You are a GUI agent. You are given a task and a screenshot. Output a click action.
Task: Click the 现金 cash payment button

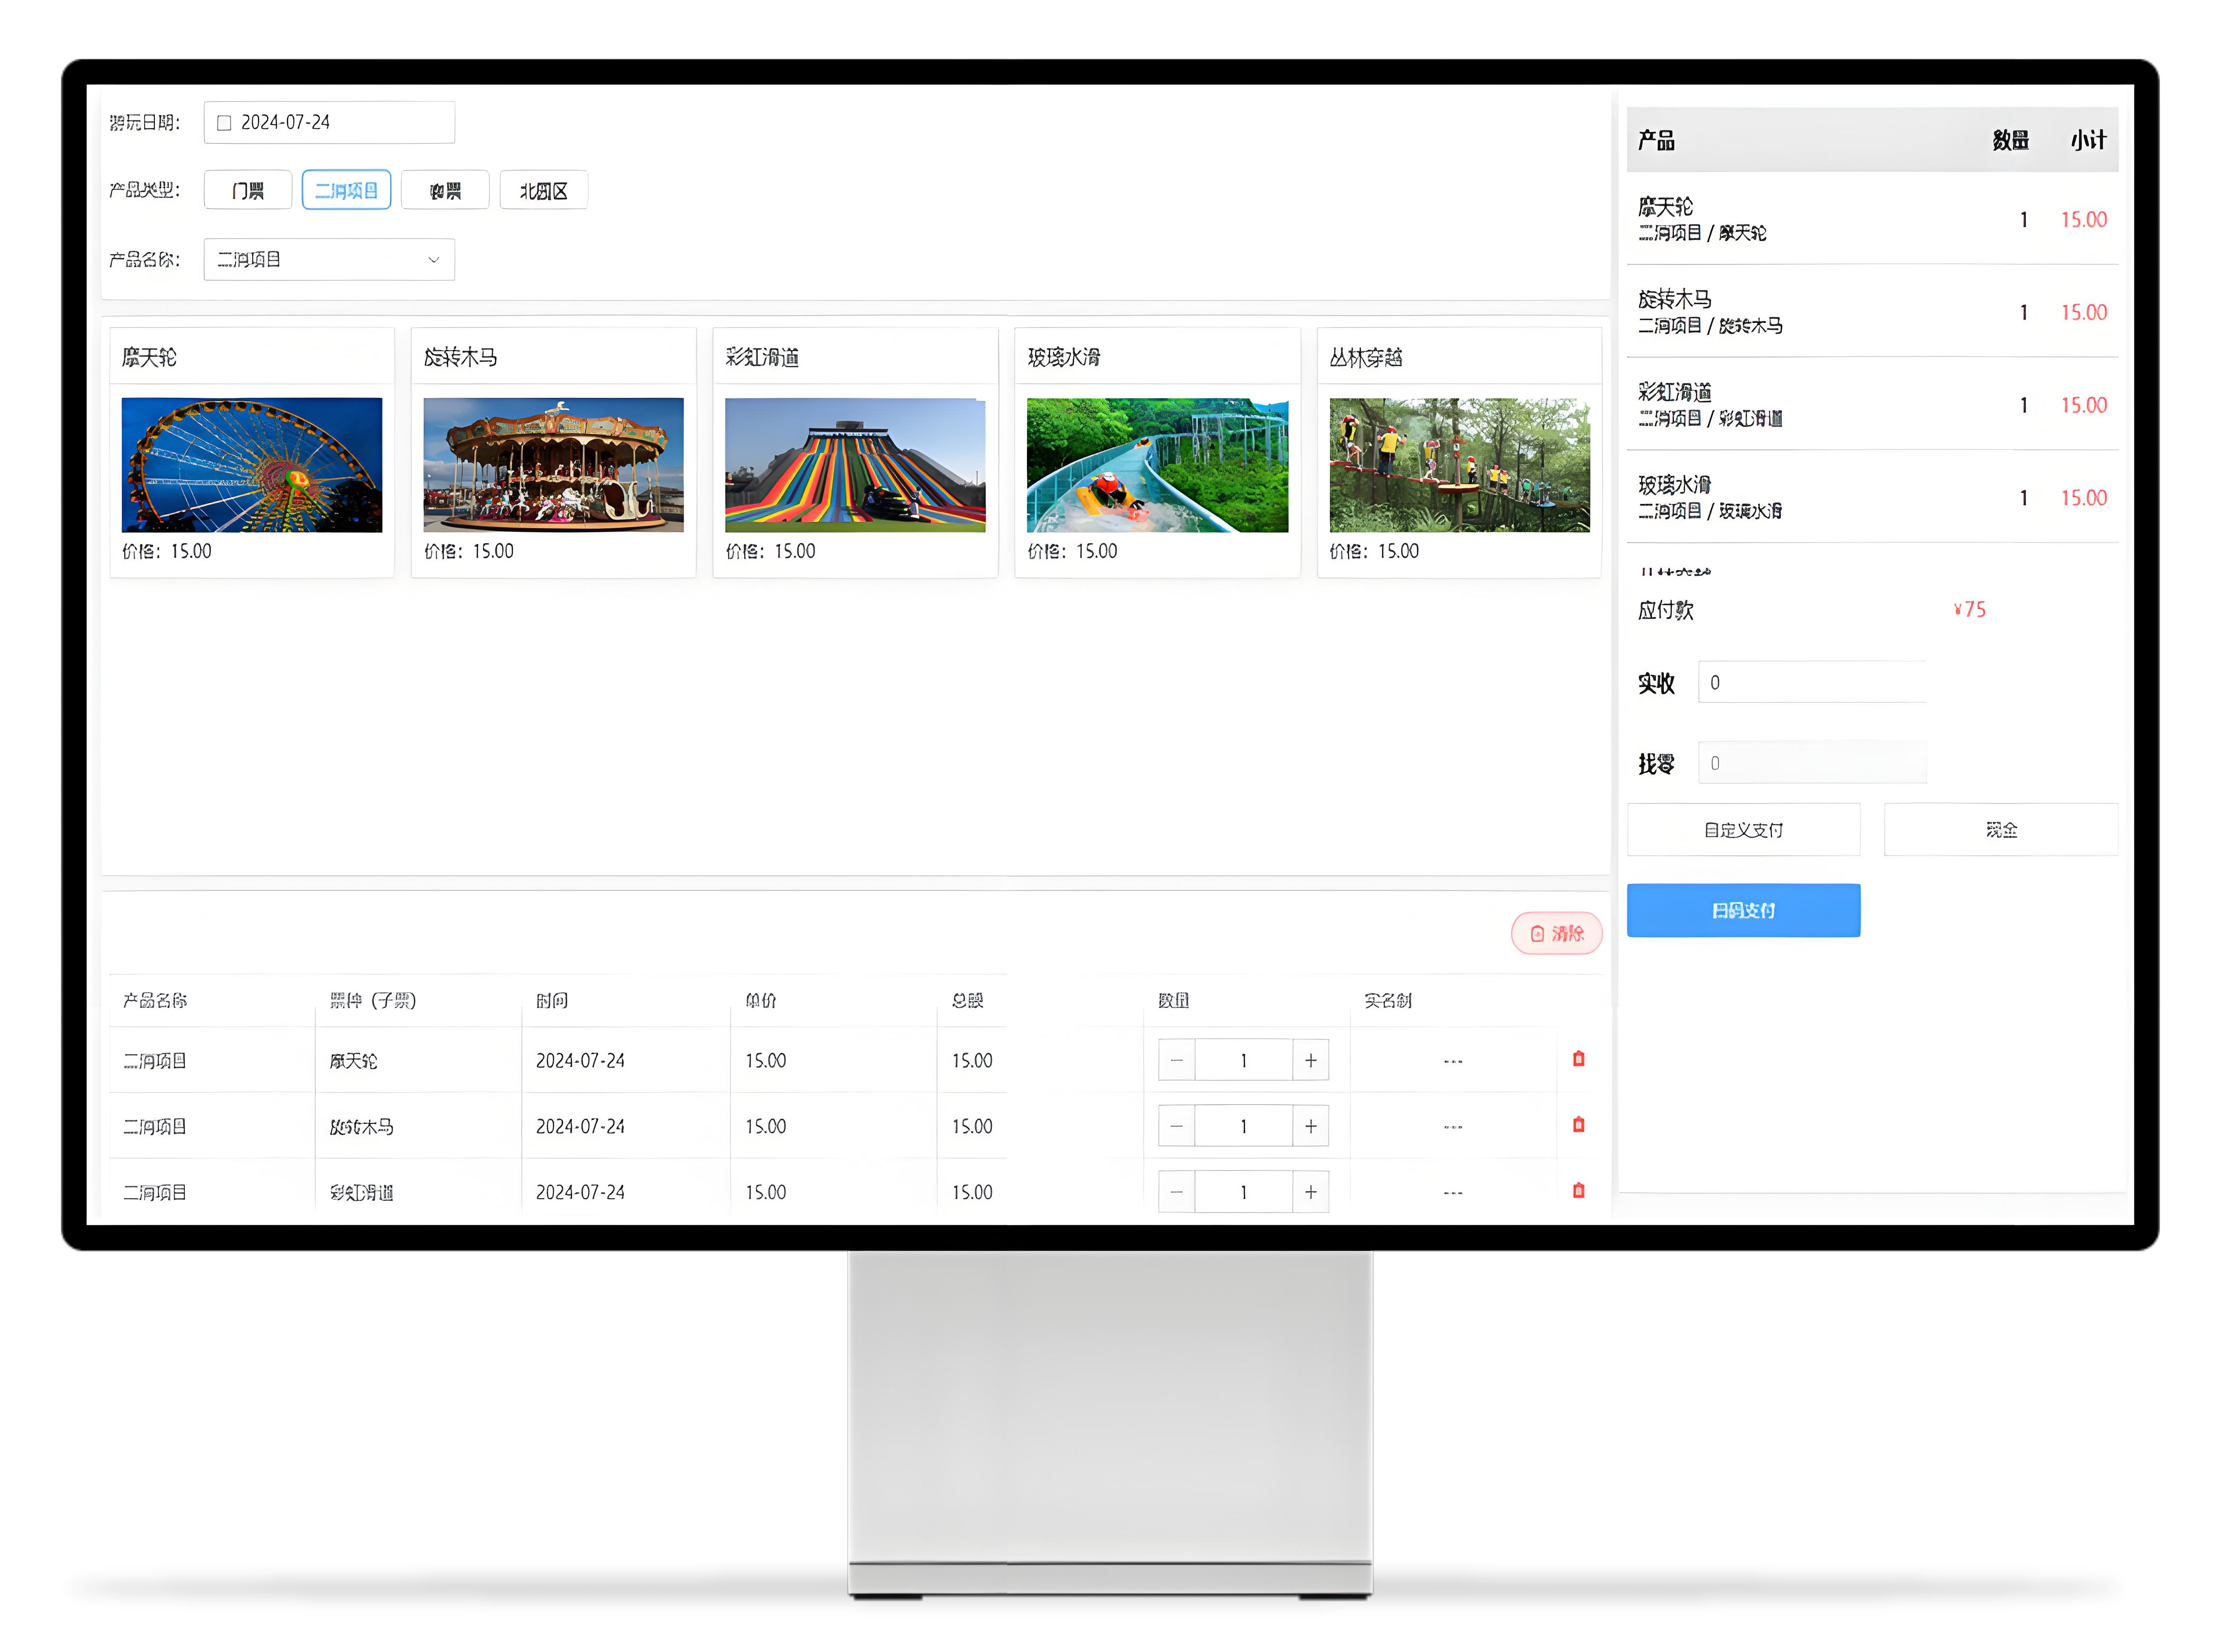point(2001,830)
